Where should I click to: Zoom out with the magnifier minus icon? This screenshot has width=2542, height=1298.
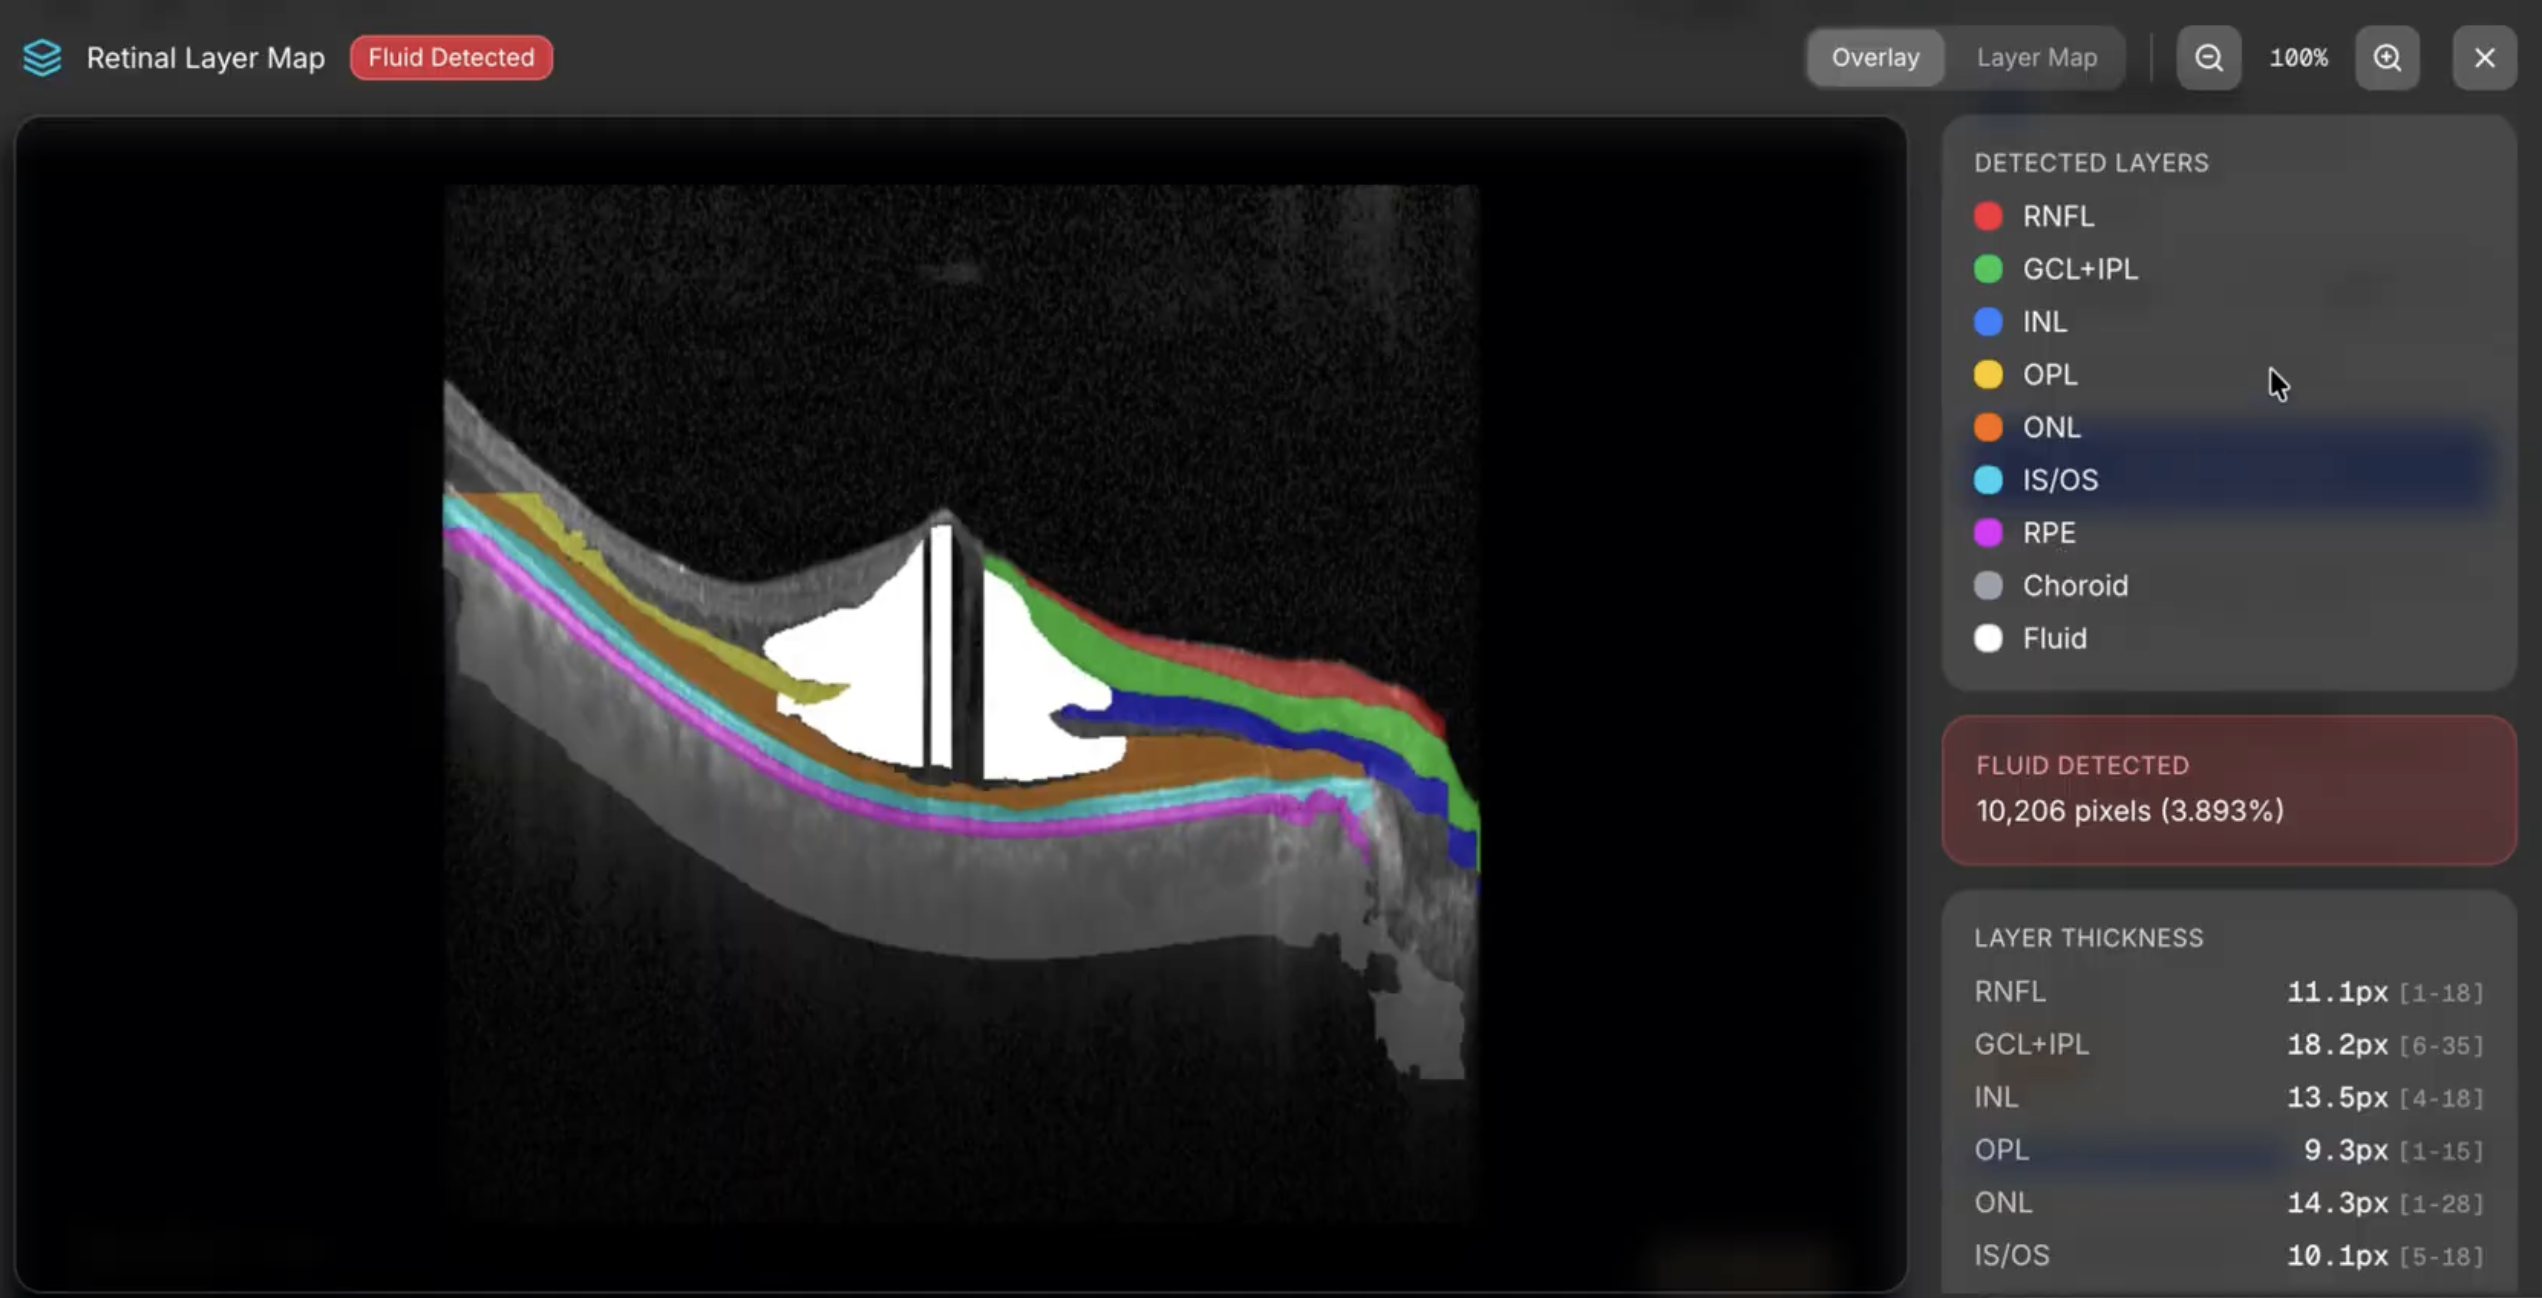point(2209,58)
